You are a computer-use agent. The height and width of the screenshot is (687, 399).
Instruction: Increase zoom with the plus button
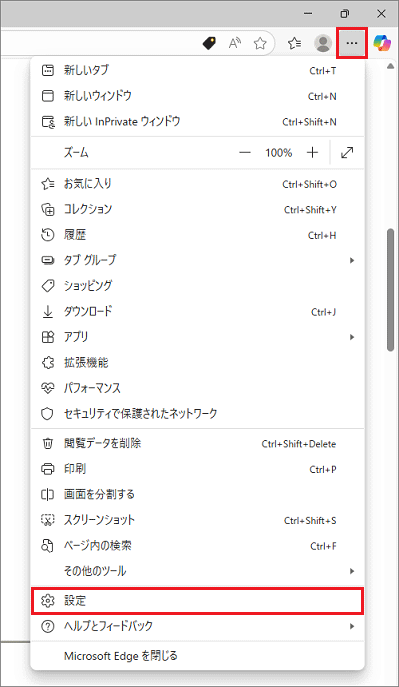[312, 152]
